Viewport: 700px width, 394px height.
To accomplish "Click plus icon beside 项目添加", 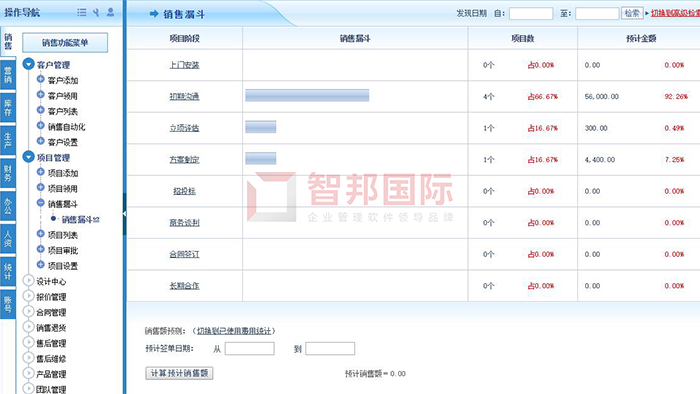I will pyautogui.click(x=40, y=172).
